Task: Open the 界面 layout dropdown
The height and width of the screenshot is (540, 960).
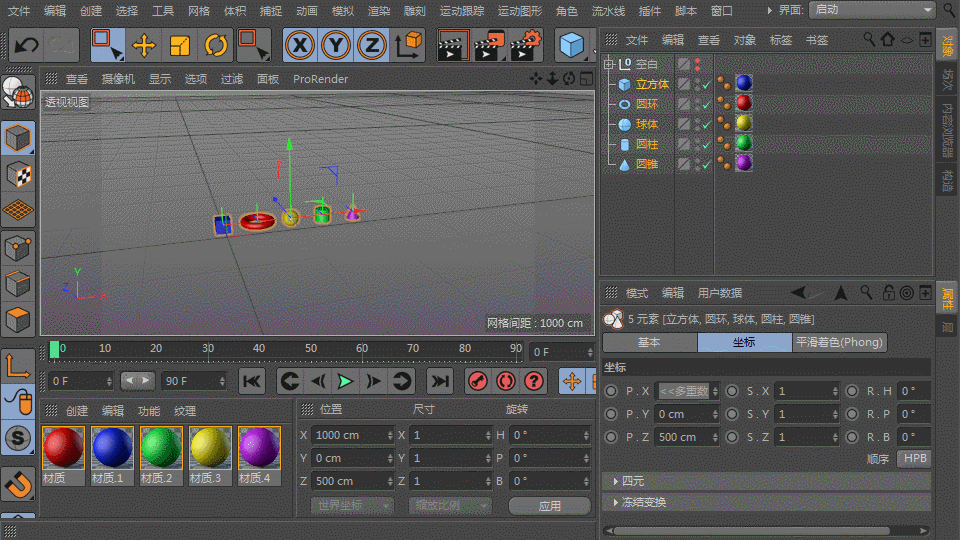Action: click(x=872, y=10)
